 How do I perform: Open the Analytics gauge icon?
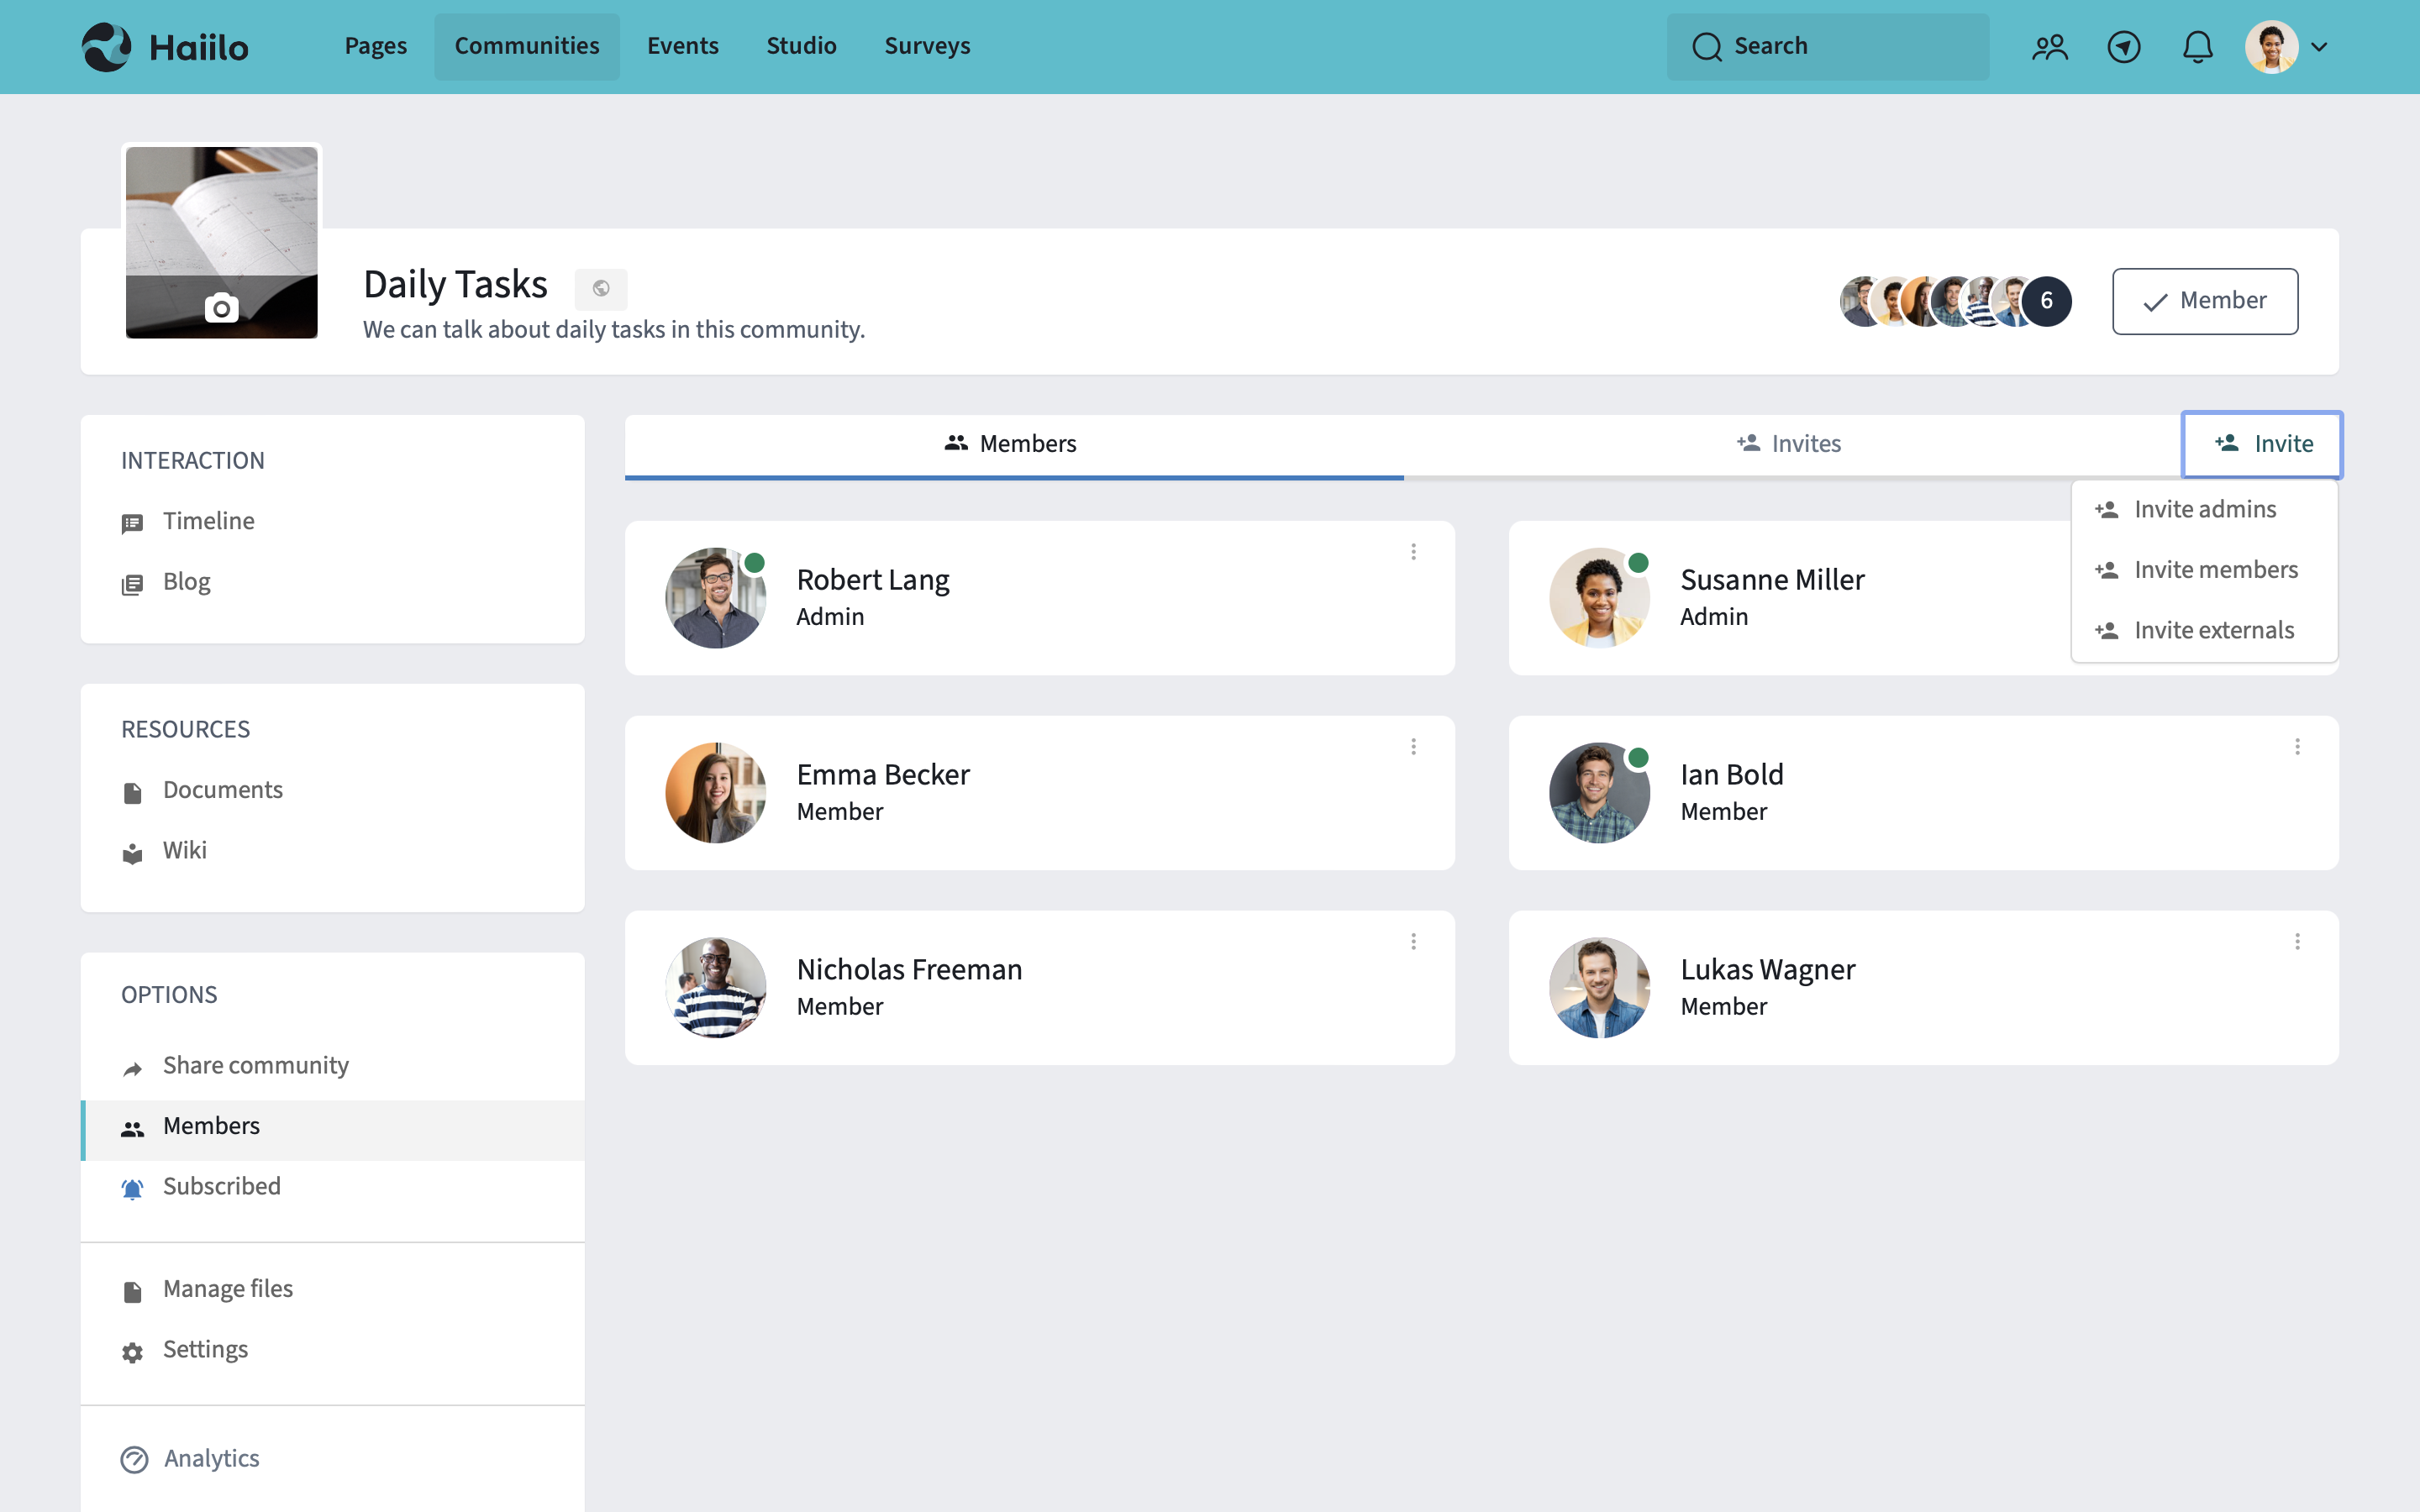coord(134,1460)
